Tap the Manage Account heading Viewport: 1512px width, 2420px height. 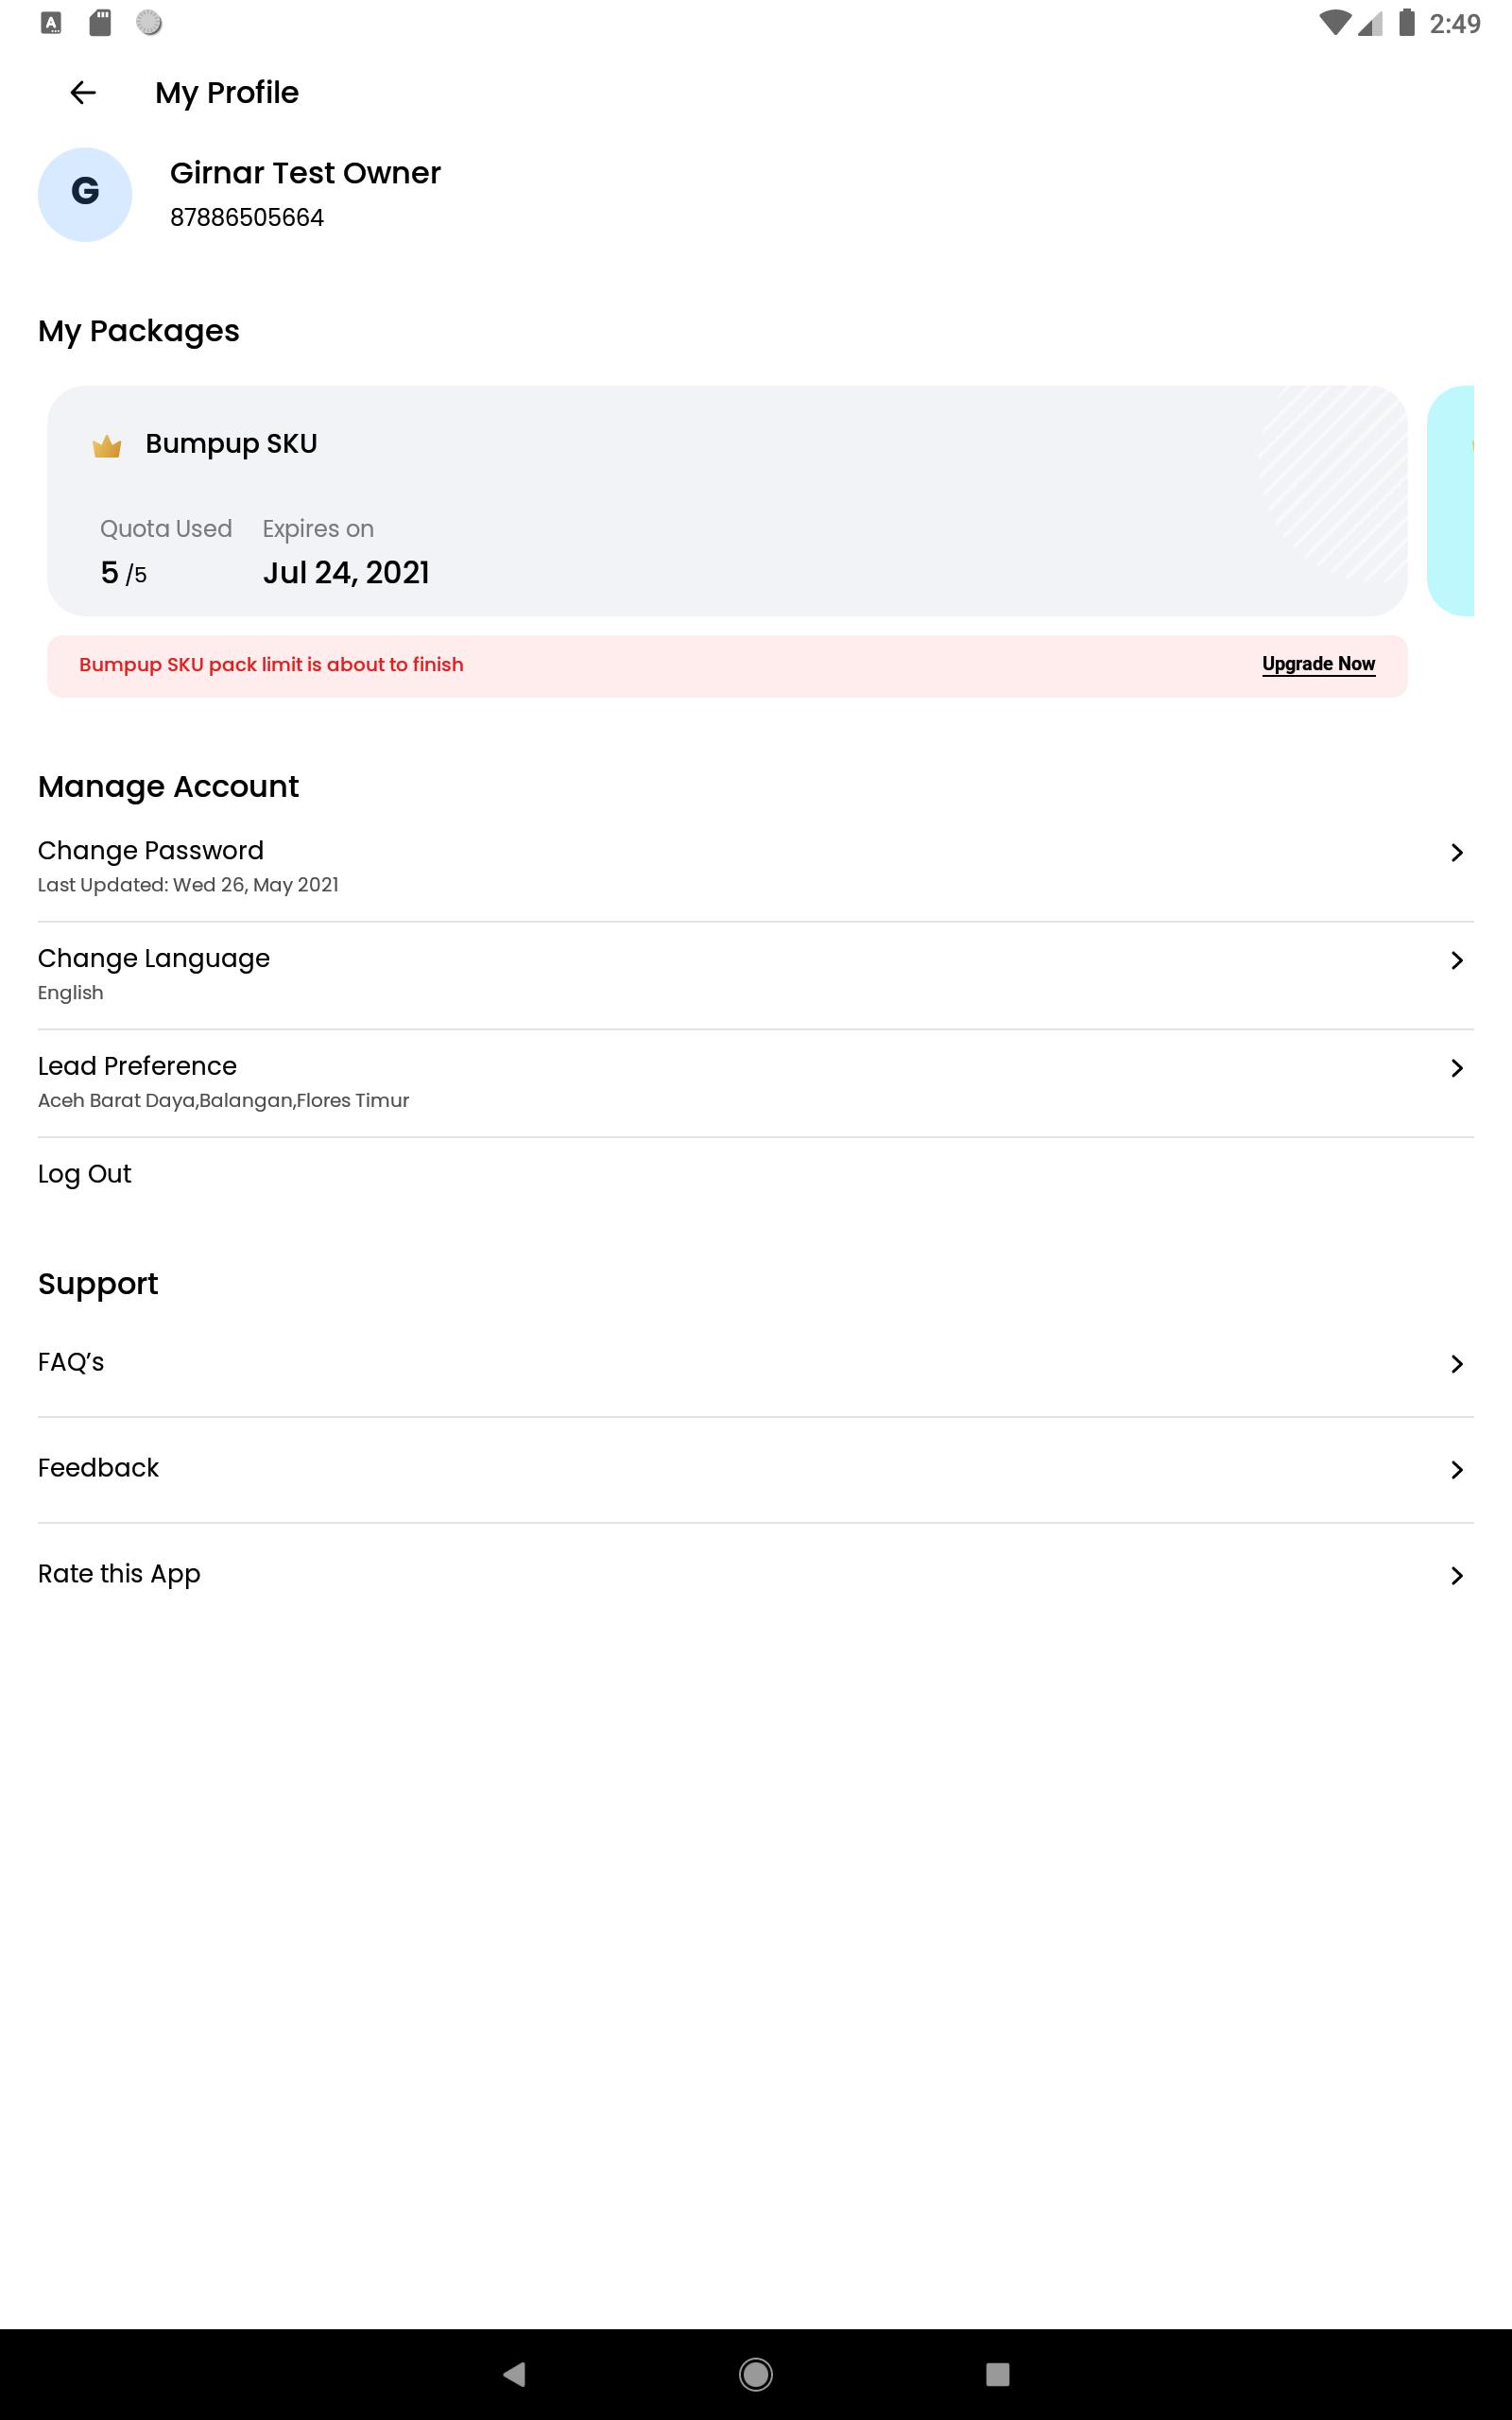coord(168,787)
